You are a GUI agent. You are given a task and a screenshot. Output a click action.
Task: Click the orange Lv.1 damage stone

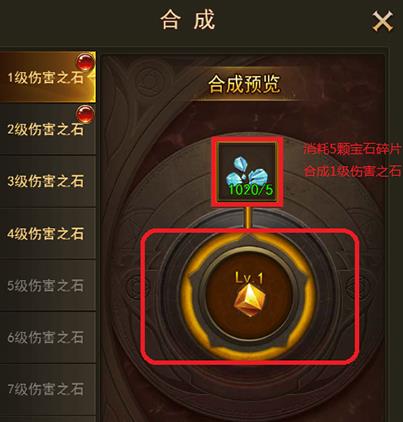pyautogui.click(x=249, y=302)
